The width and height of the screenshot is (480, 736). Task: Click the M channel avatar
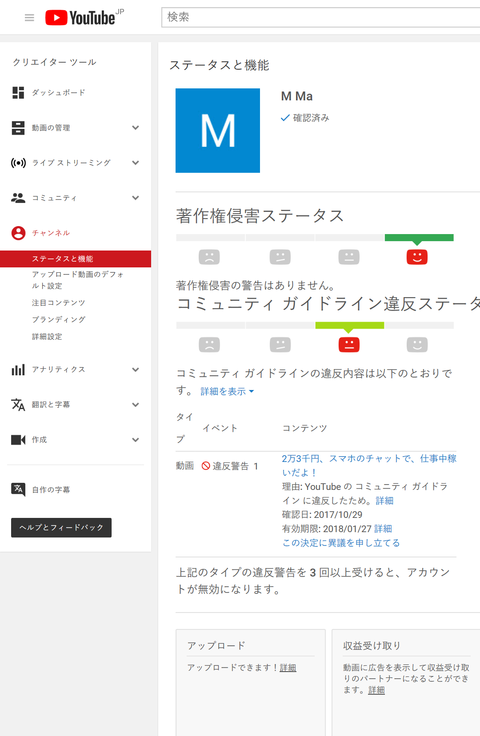218,130
